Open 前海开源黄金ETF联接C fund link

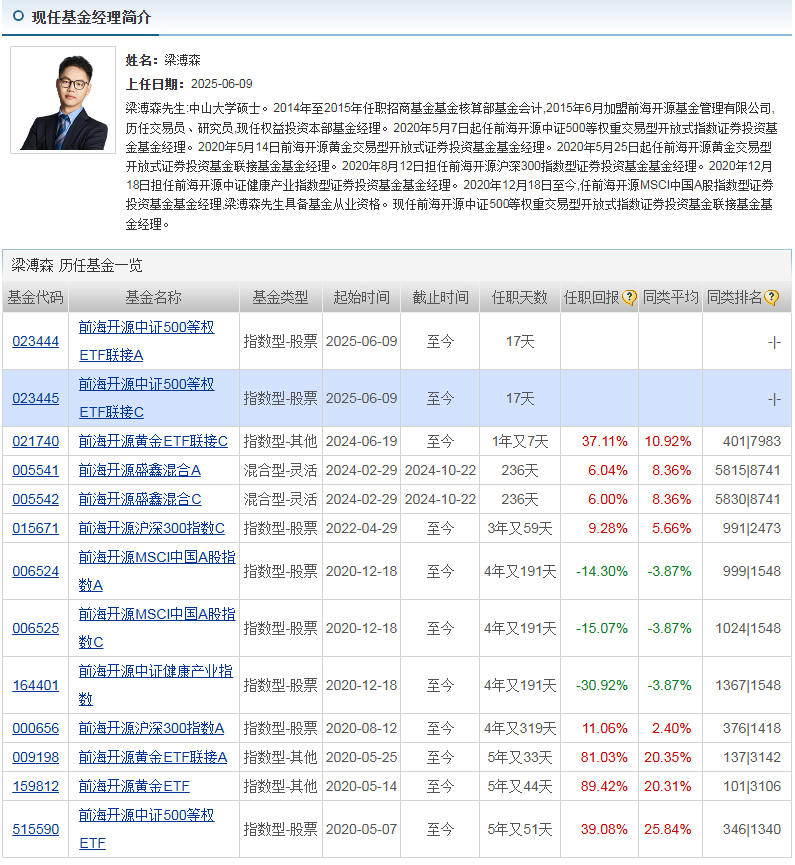coord(153,441)
